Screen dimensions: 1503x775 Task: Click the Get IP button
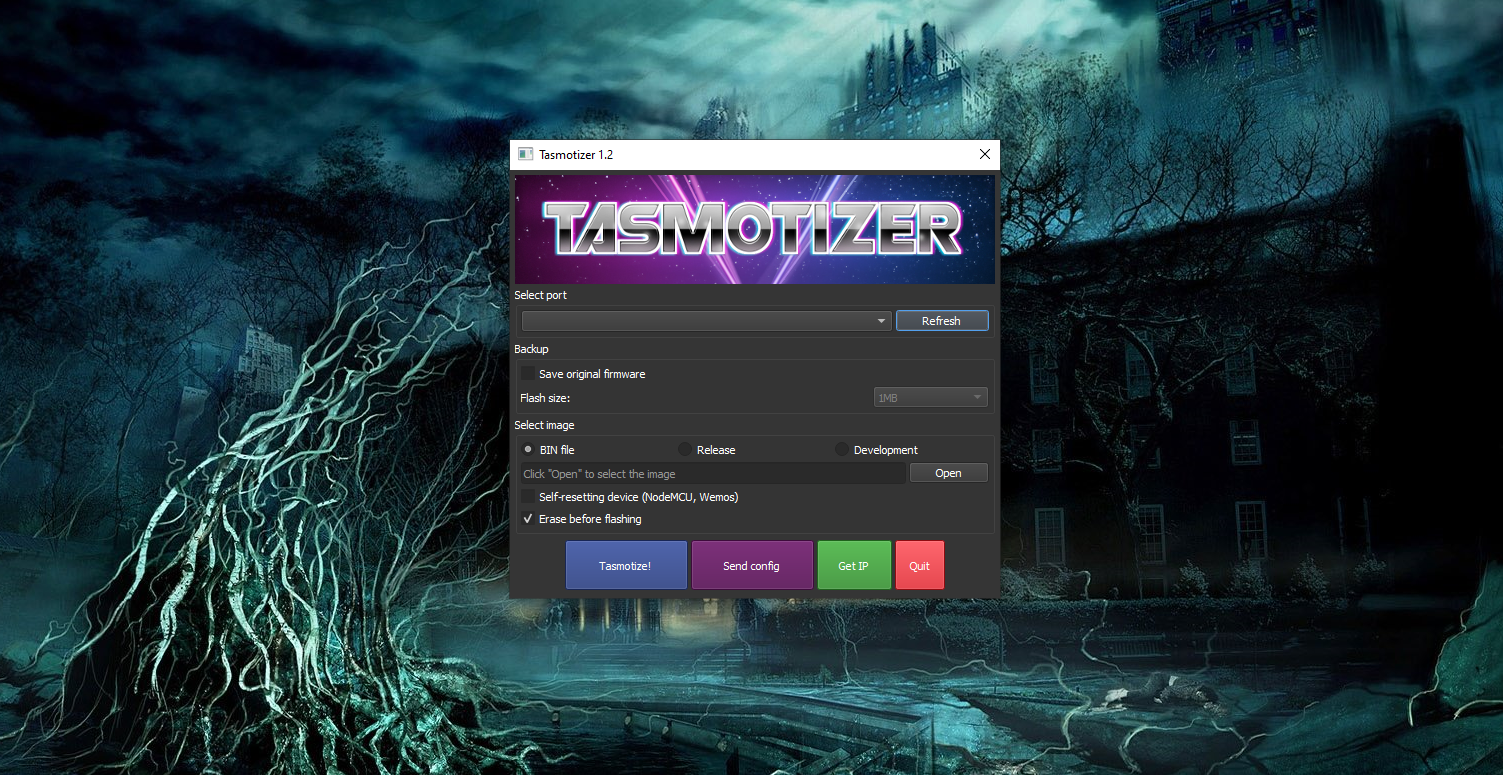(854, 564)
